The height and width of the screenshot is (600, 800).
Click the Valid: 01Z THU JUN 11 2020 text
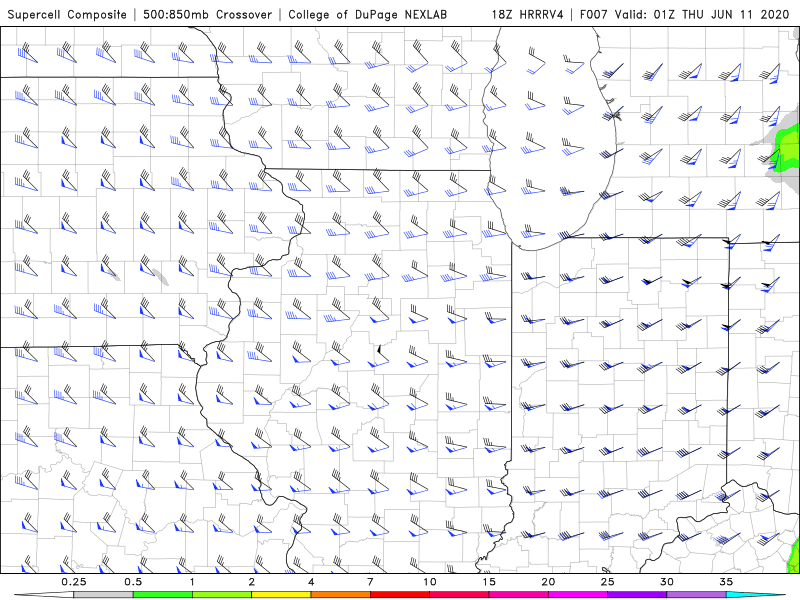click(702, 14)
